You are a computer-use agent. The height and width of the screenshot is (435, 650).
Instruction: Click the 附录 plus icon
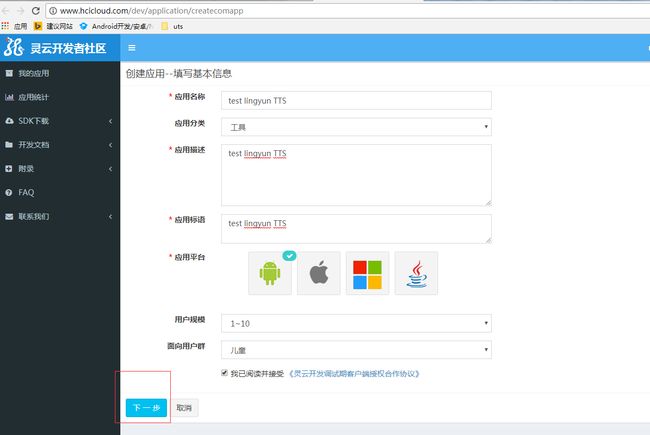9,168
